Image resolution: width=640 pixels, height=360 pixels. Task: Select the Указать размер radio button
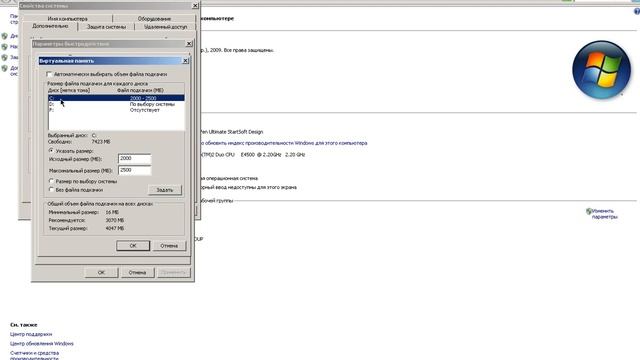(x=51, y=151)
